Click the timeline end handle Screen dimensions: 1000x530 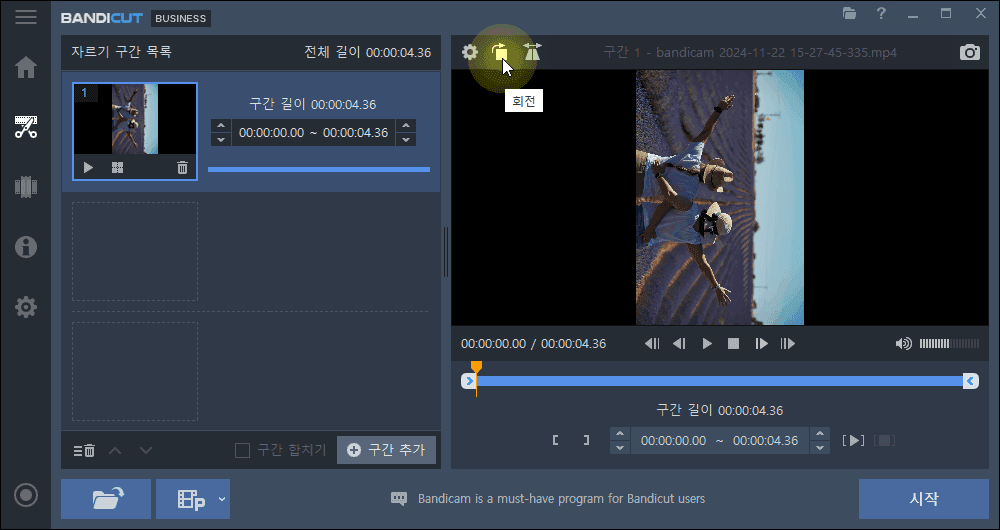(x=971, y=381)
